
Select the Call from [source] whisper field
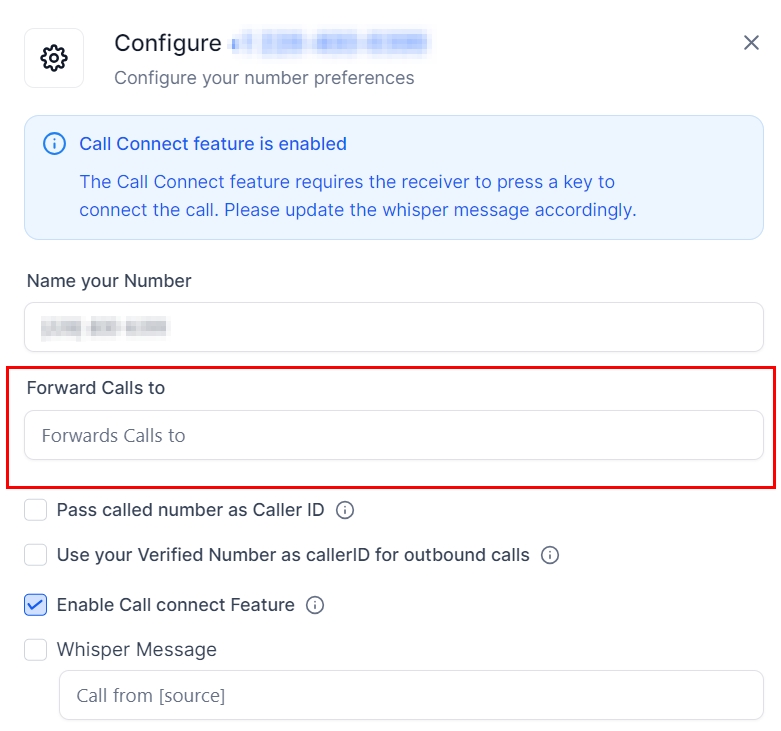pos(410,695)
